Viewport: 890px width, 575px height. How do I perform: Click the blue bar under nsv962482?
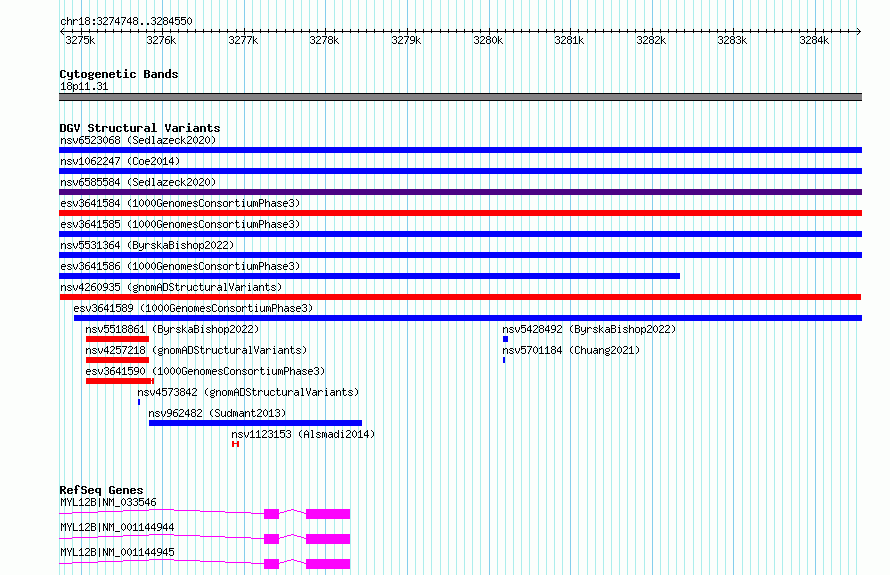(255, 423)
